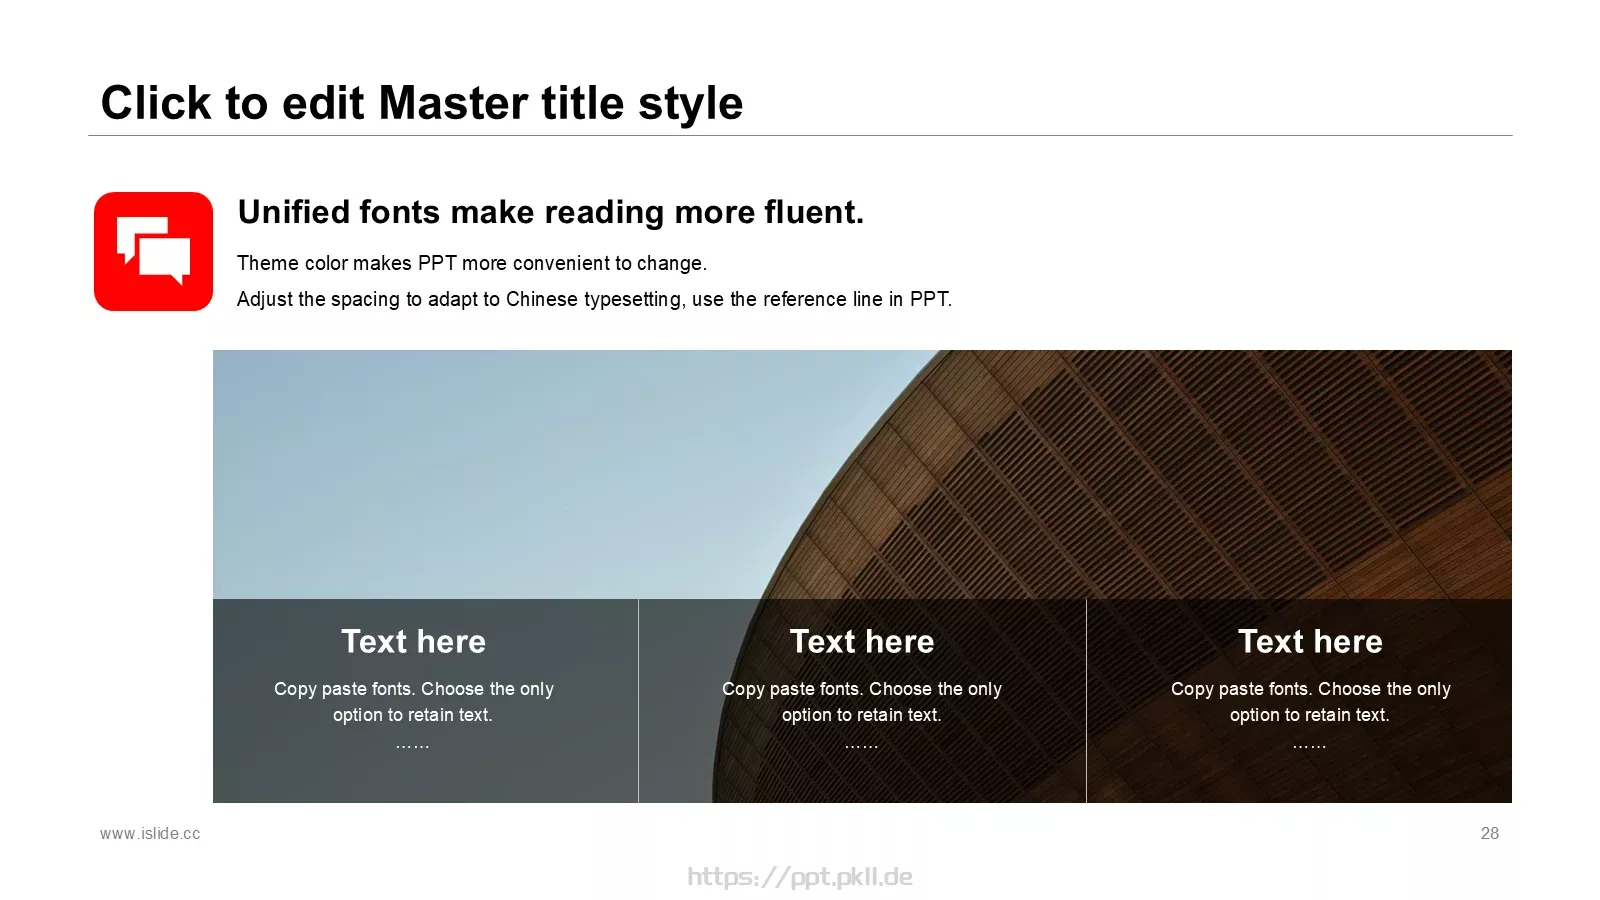Open the https://ppt.pkll.de watermark link
This screenshot has width=1600, height=900.
[800, 877]
